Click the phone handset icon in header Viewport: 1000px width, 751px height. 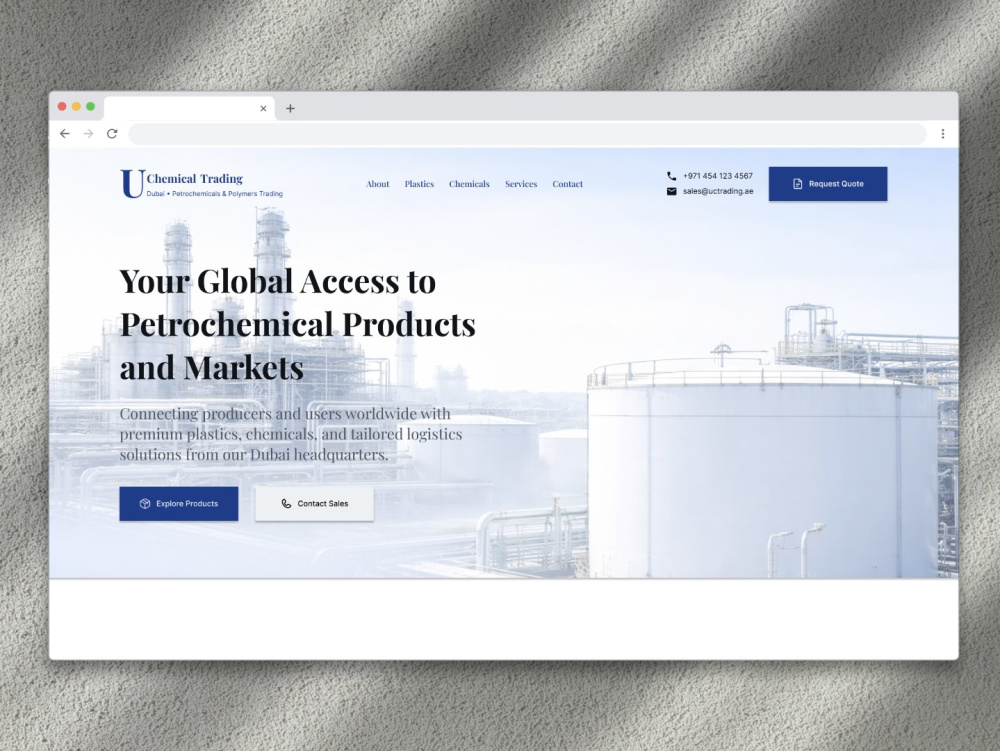point(672,176)
